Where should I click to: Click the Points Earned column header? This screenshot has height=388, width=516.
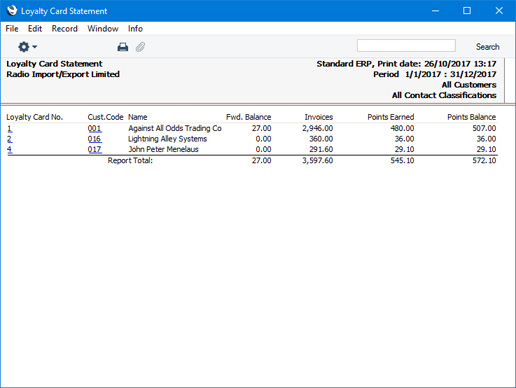point(391,117)
